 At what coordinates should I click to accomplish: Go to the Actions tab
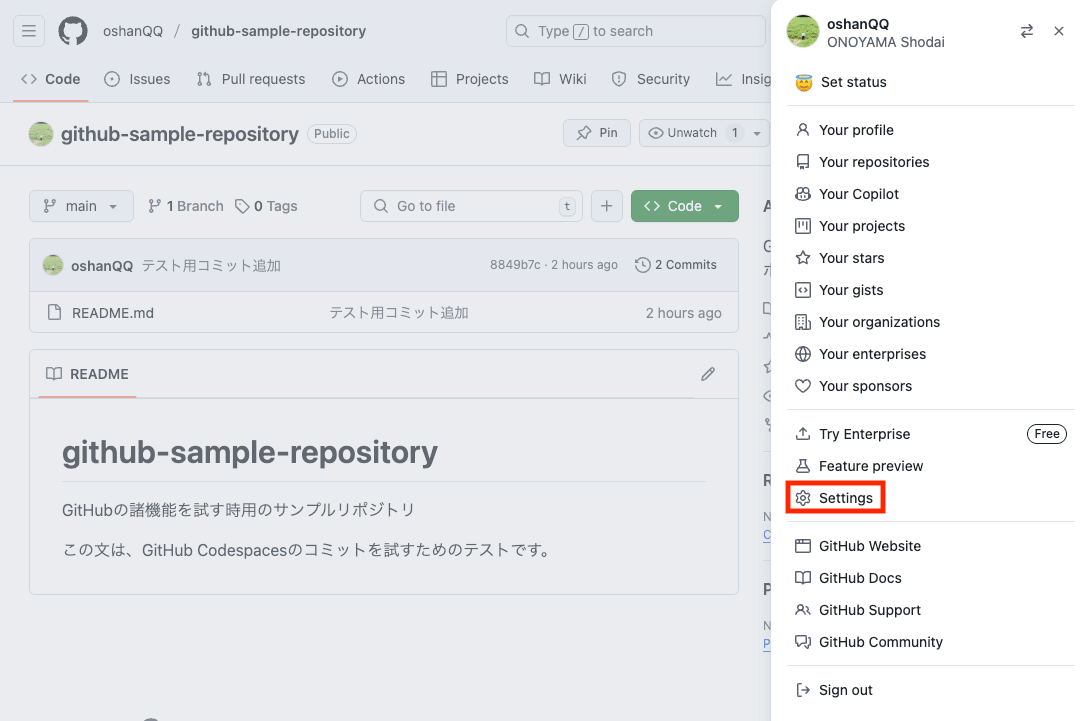[x=369, y=79]
